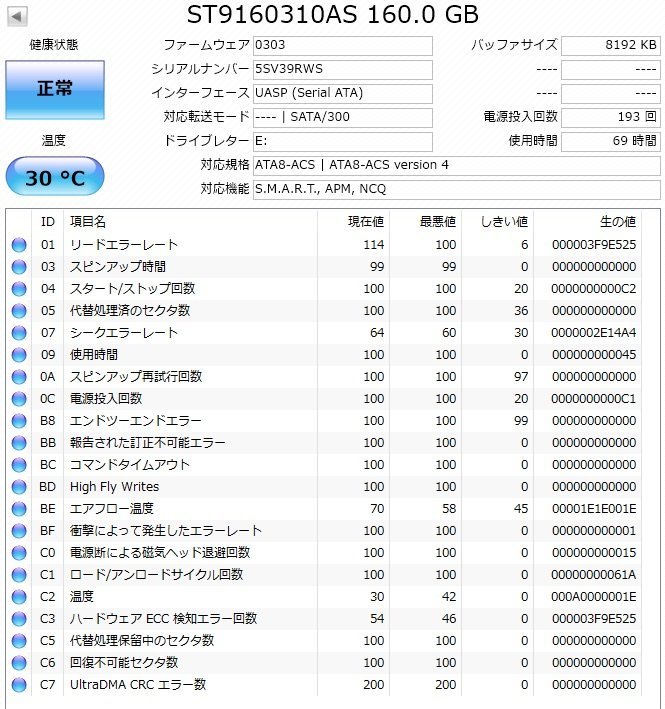The width and height of the screenshot is (665, 709).
Task: Click current value 200 in UltraDMA CRC row
Action: 374,685
